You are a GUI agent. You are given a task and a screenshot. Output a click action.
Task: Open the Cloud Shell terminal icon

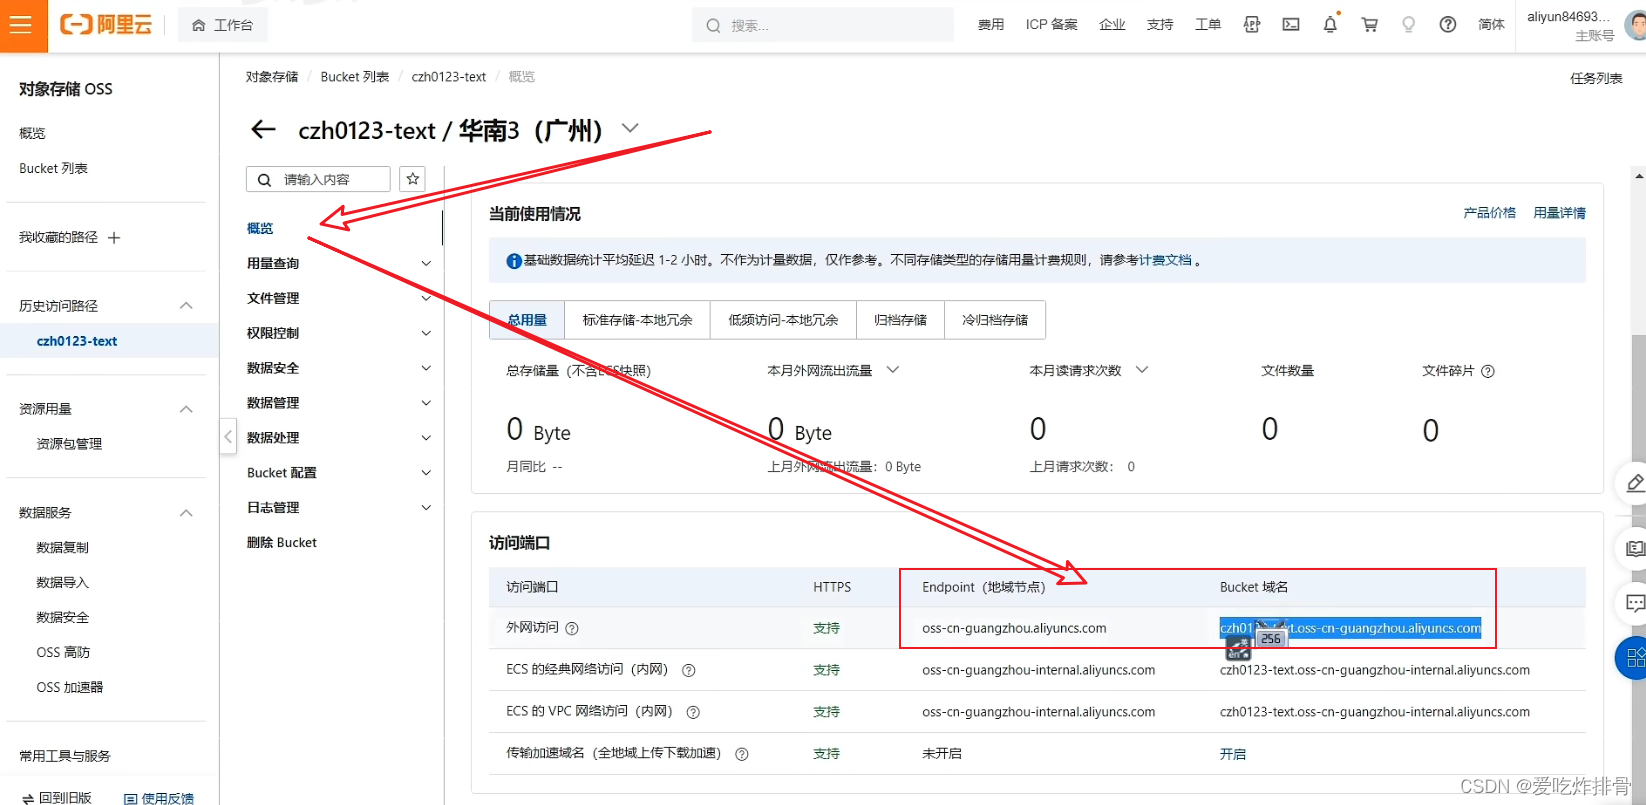(x=1291, y=25)
